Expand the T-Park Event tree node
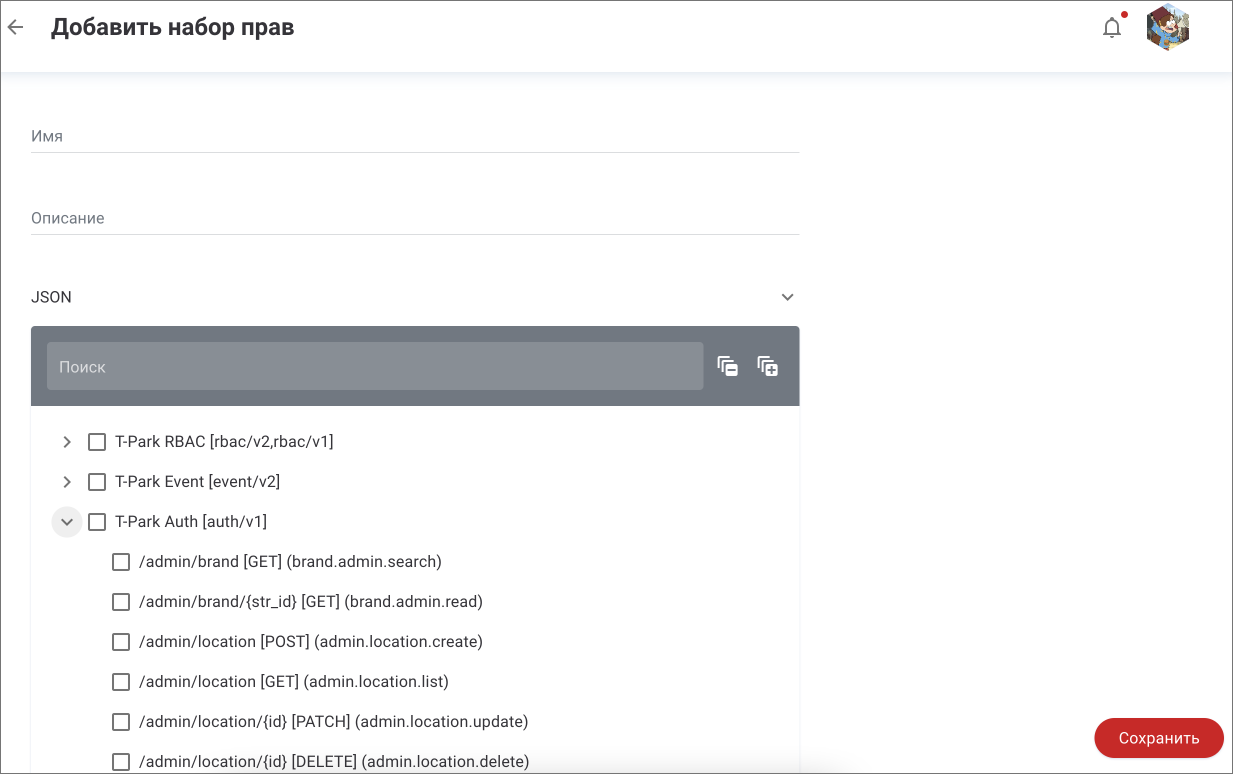The width and height of the screenshot is (1233, 774). click(x=67, y=482)
